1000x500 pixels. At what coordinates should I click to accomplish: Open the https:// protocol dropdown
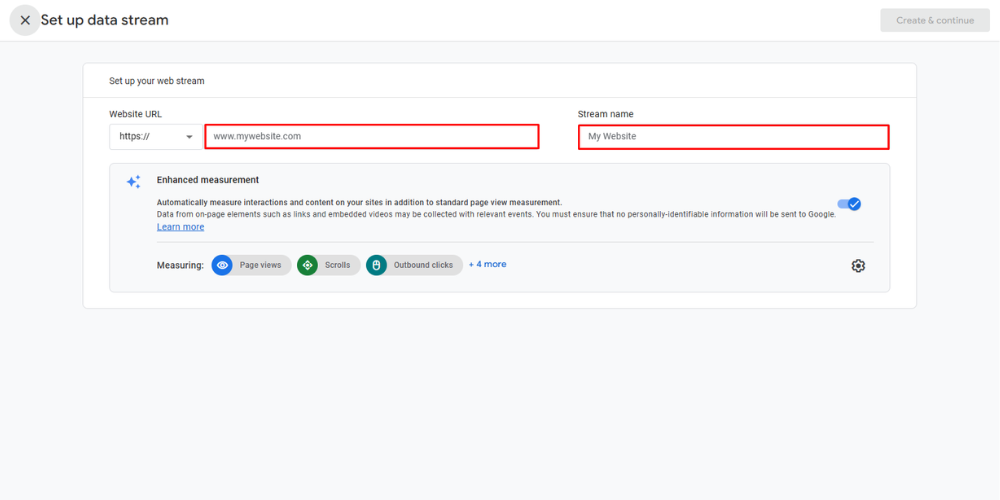point(156,136)
